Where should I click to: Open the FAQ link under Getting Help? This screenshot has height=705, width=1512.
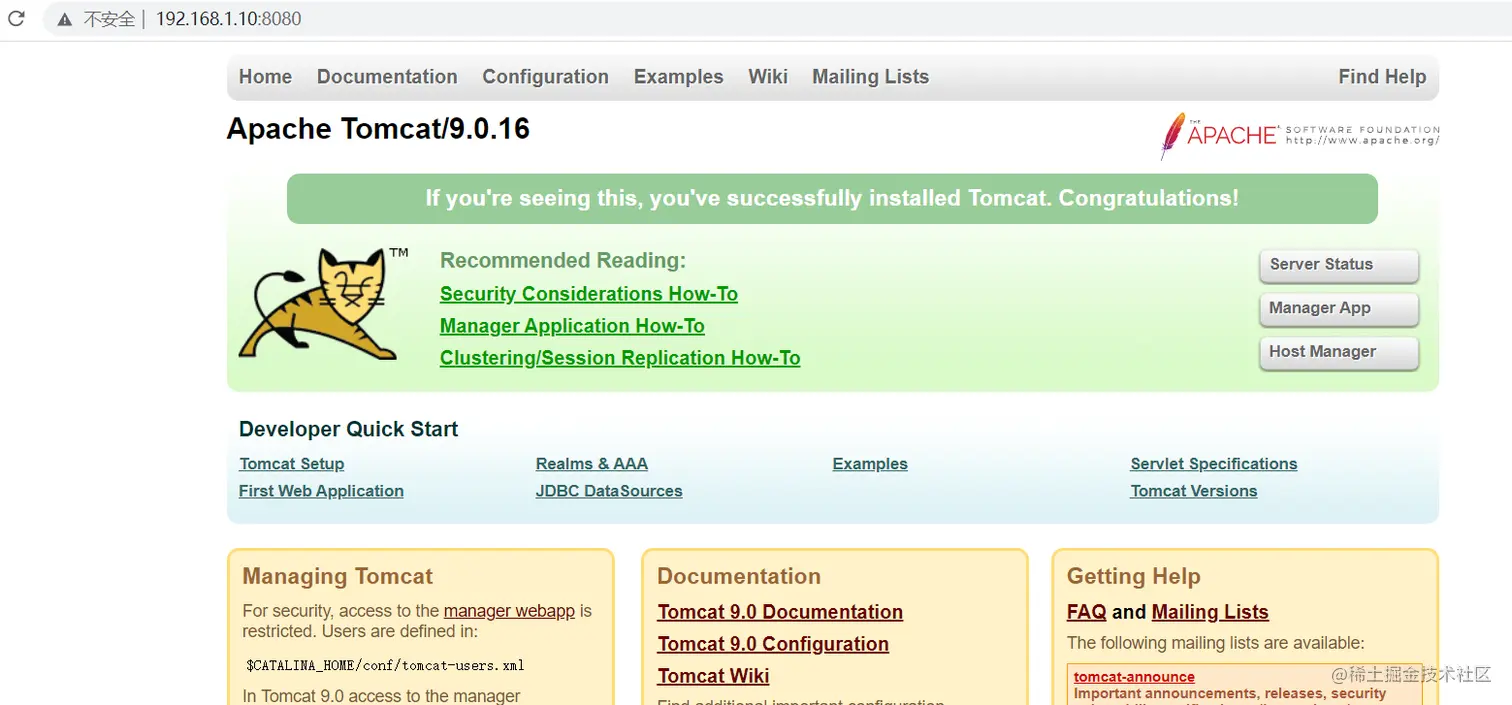pos(1087,612)
